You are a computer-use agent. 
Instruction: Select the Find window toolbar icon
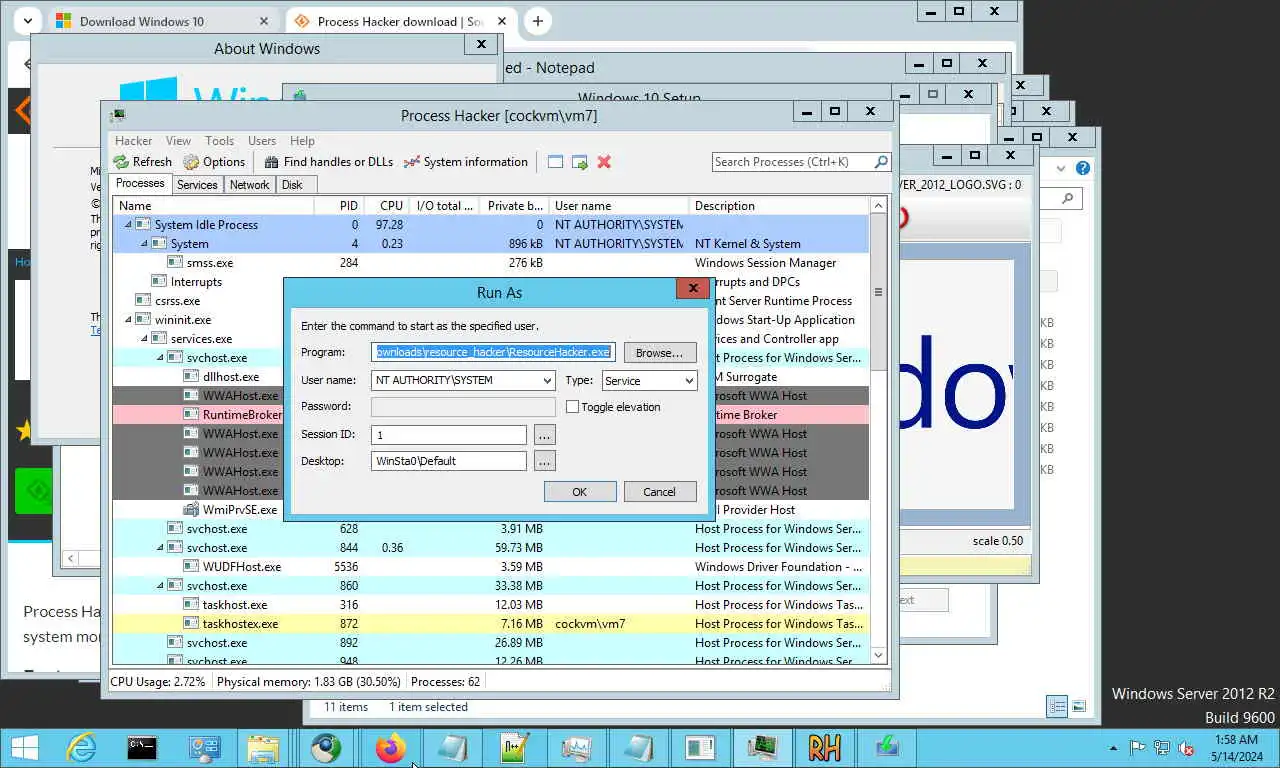555,162
